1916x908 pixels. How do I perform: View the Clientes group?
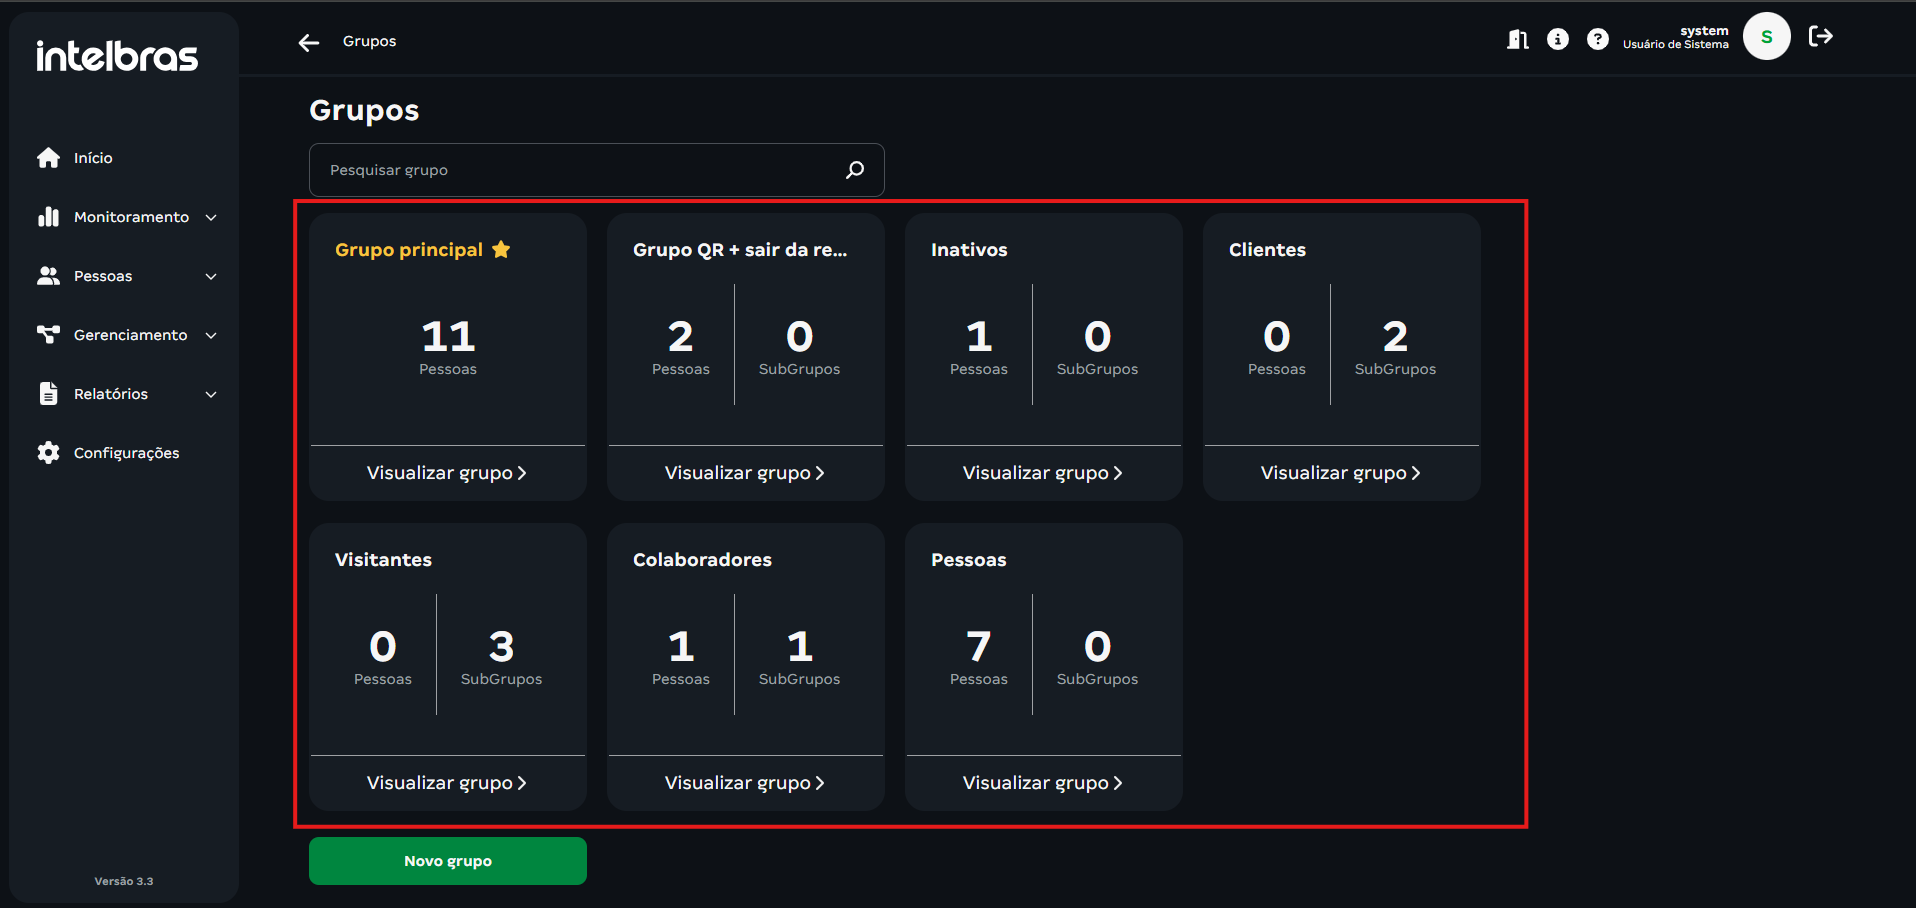click(x=1340, y=473)
